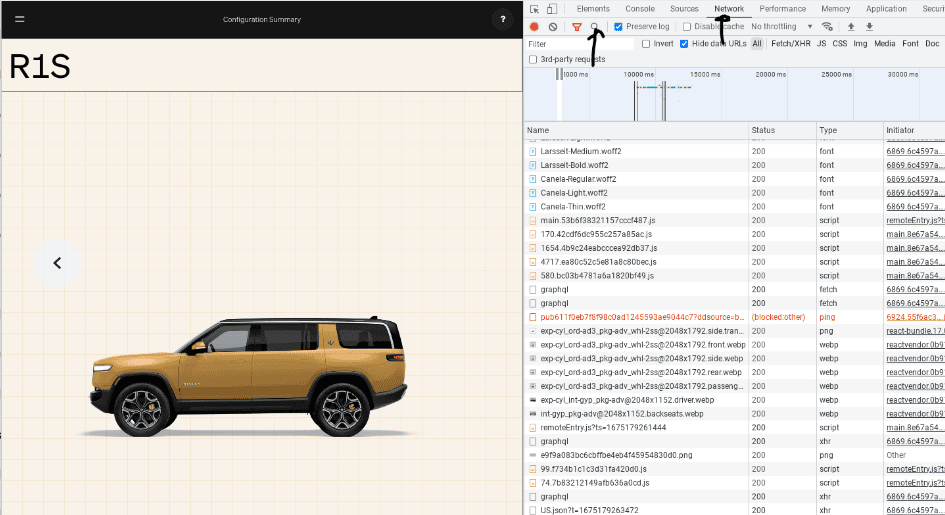Open the Memory tab

[x=835, y=9]
